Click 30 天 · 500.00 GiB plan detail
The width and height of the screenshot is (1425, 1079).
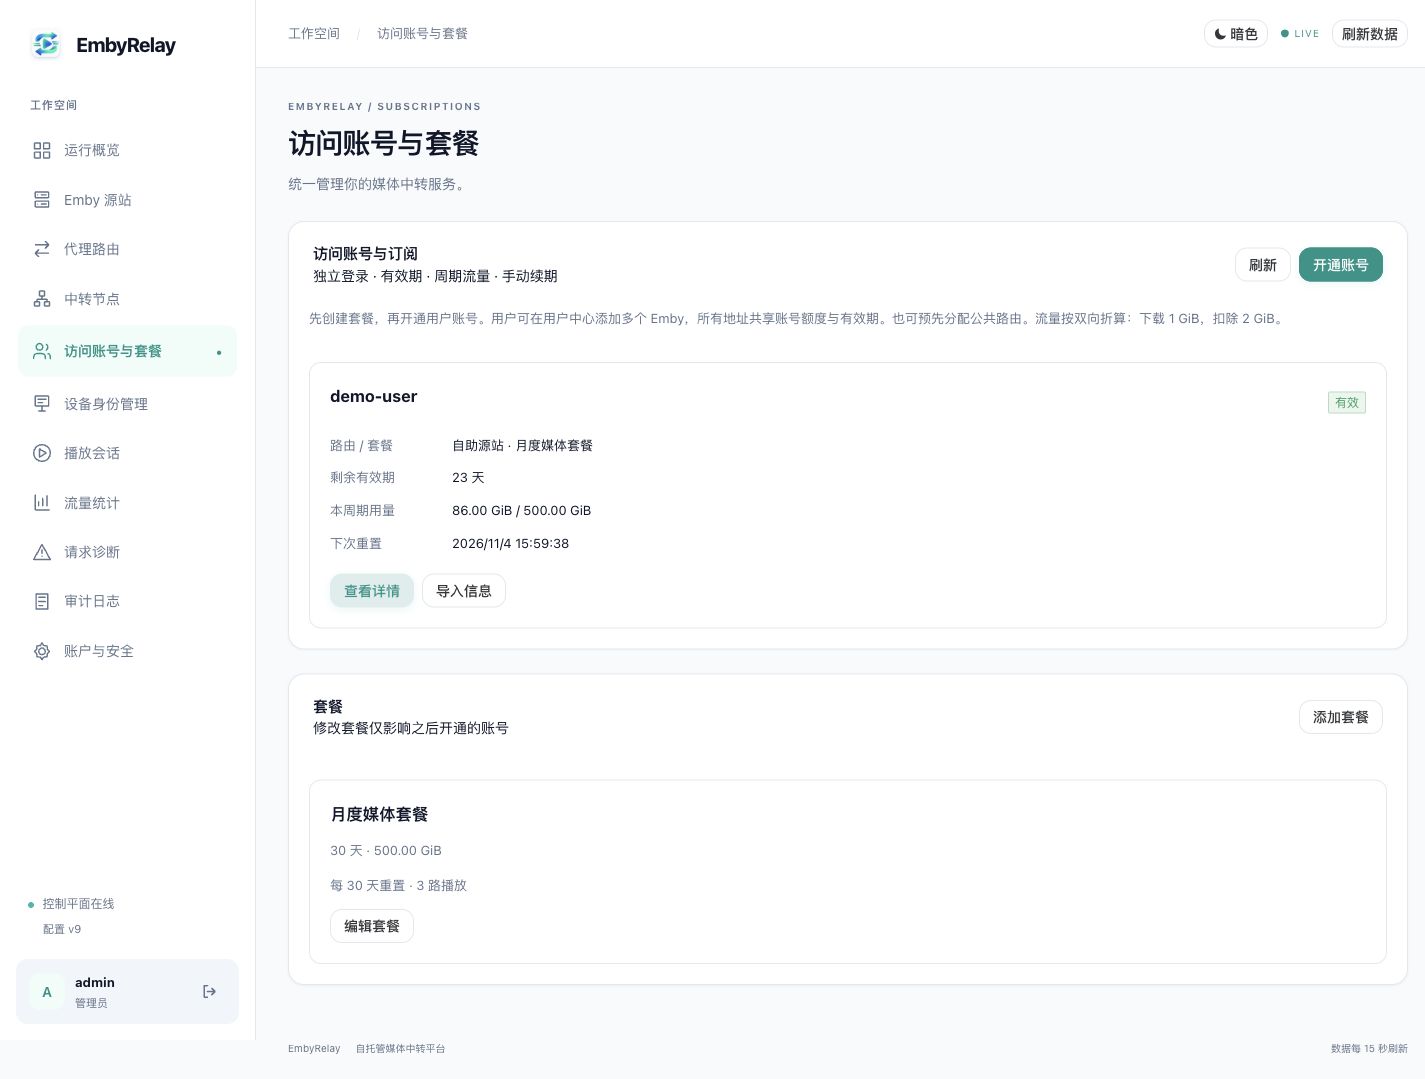pyautogui.click(x=386, y=851)
